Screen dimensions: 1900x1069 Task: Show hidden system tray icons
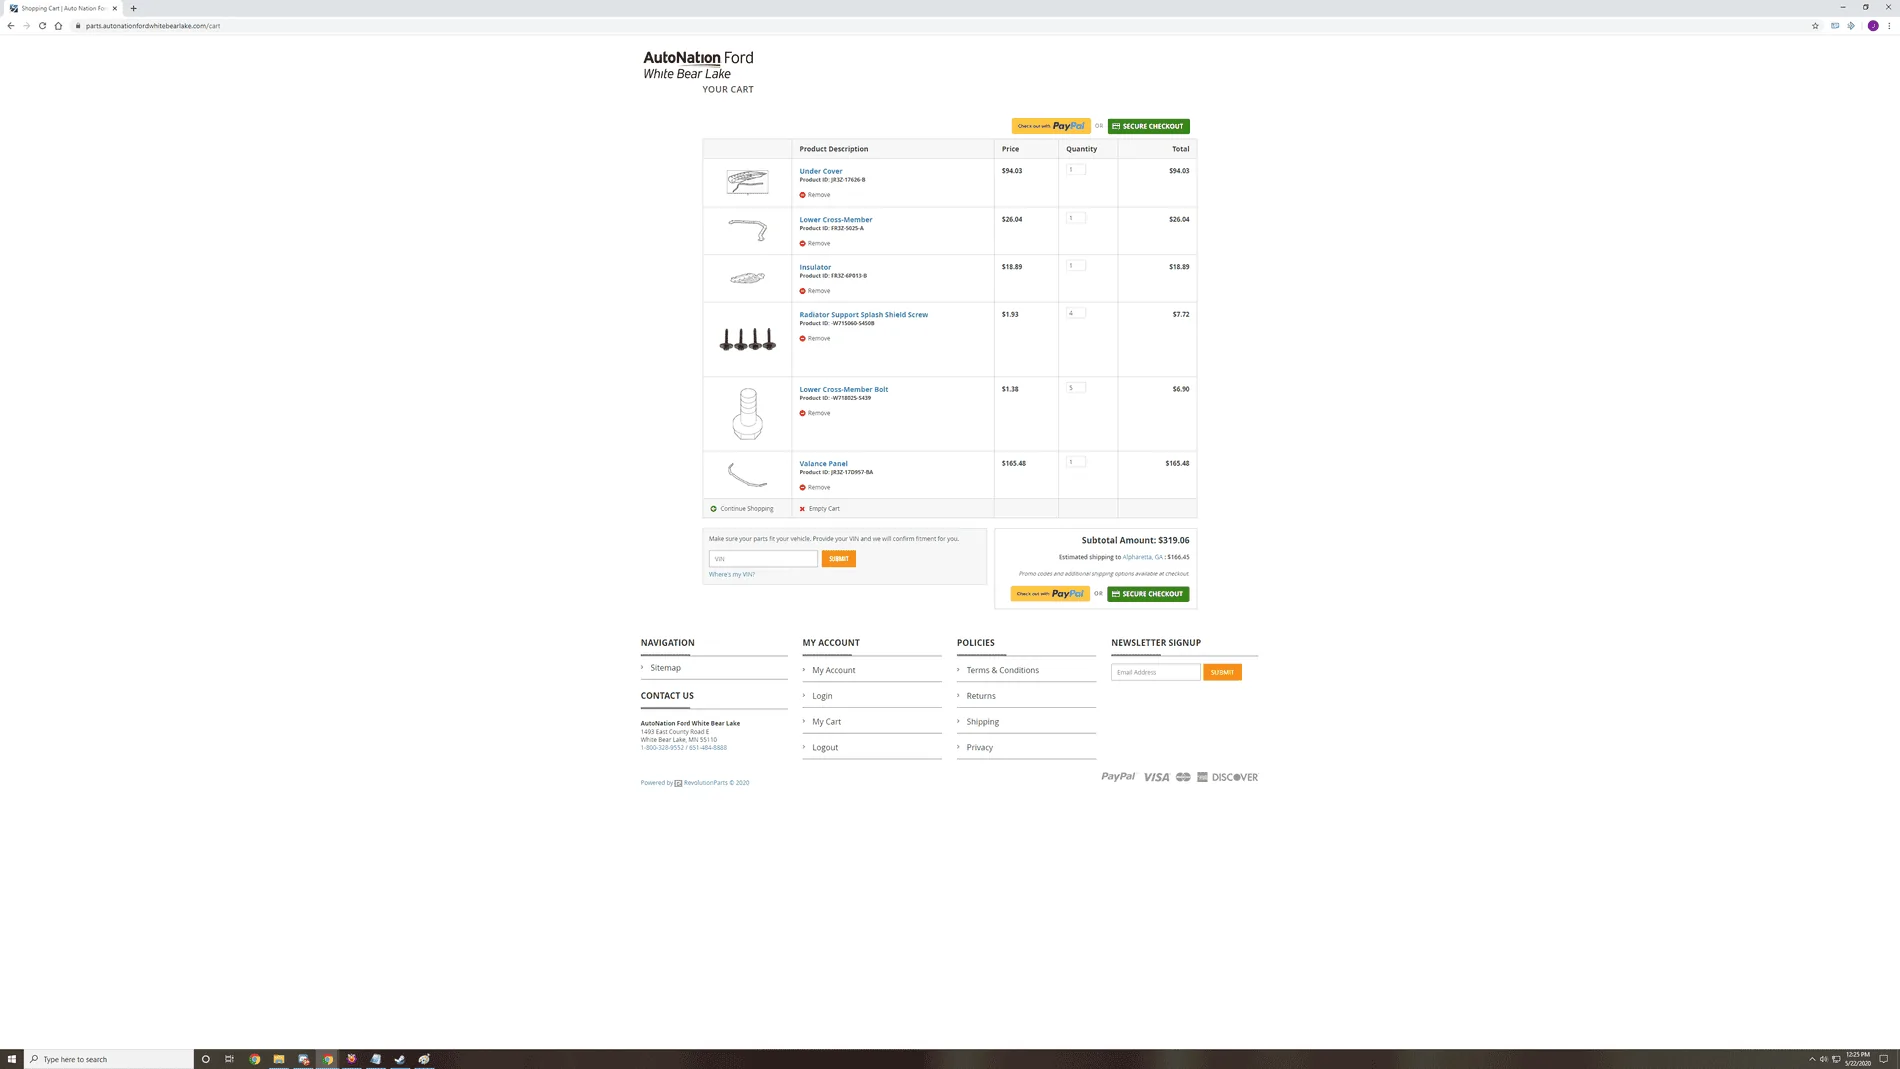(x=1812, y=1059)
